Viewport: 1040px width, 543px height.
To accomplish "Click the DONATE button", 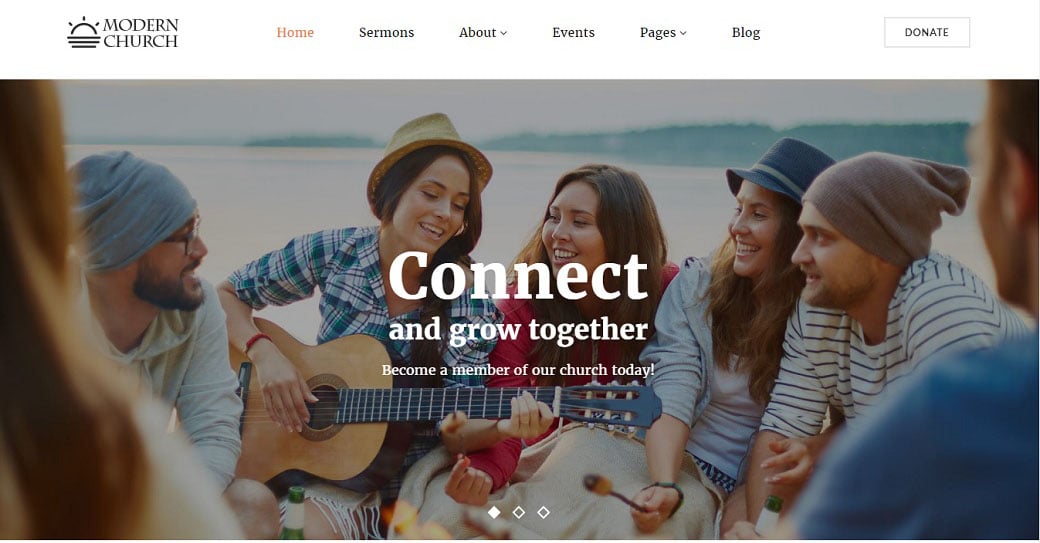I will click(x=927, y=32).
